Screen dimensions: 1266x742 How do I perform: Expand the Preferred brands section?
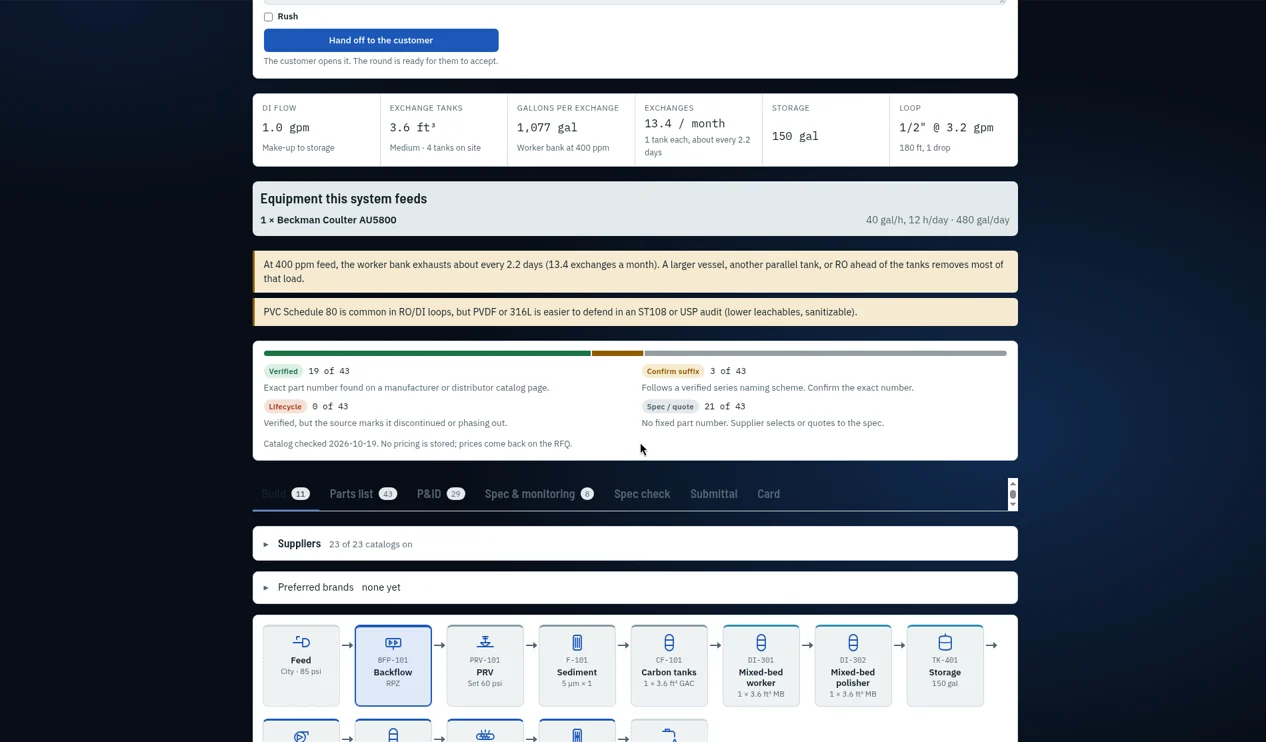coord(635,588)
